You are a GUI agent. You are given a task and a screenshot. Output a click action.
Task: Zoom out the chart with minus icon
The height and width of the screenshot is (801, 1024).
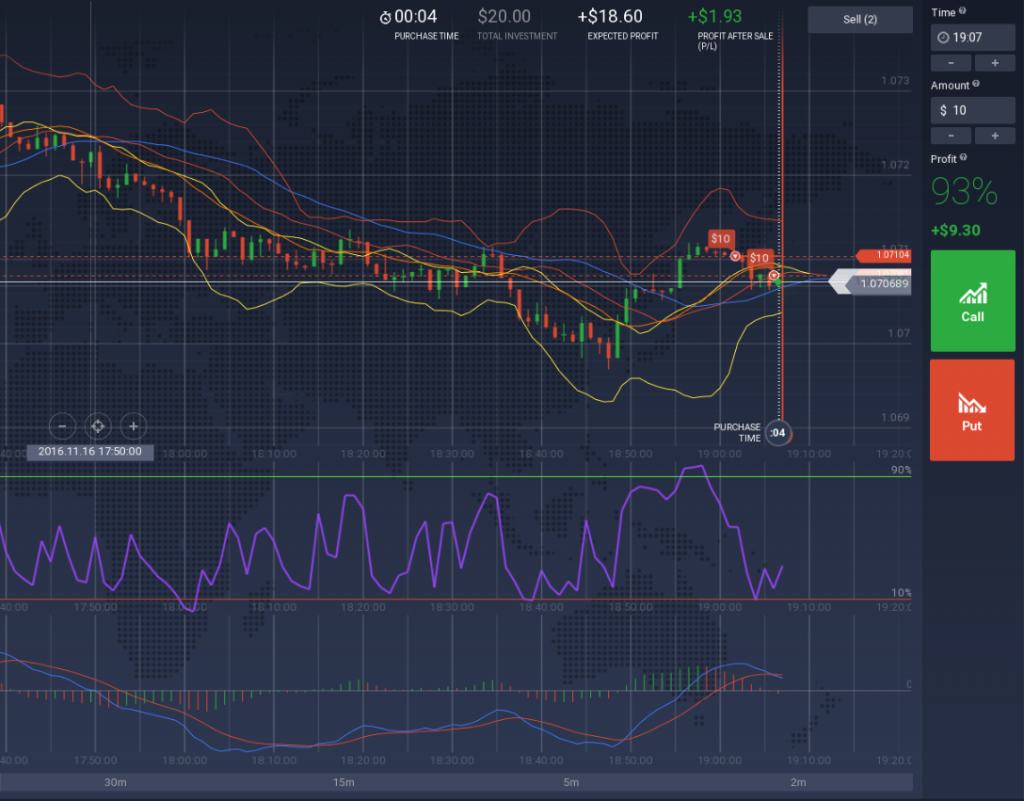pos(62,426)
